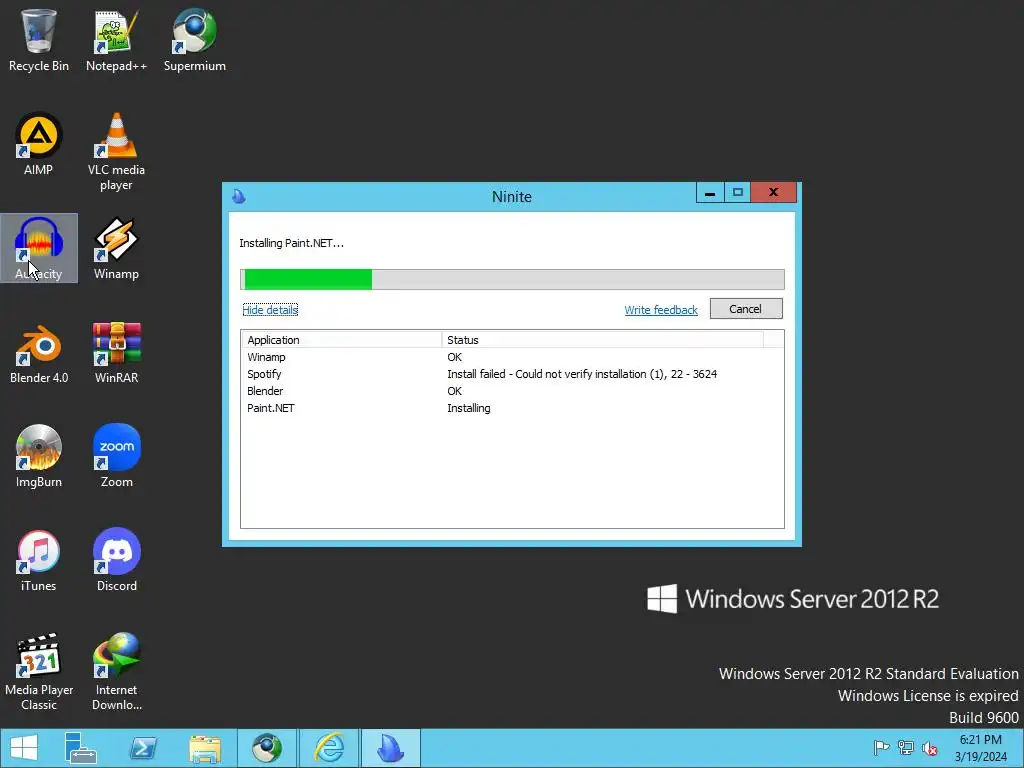
Task: Cancel the Ninite installation
Action: click(x=746, y=309)
